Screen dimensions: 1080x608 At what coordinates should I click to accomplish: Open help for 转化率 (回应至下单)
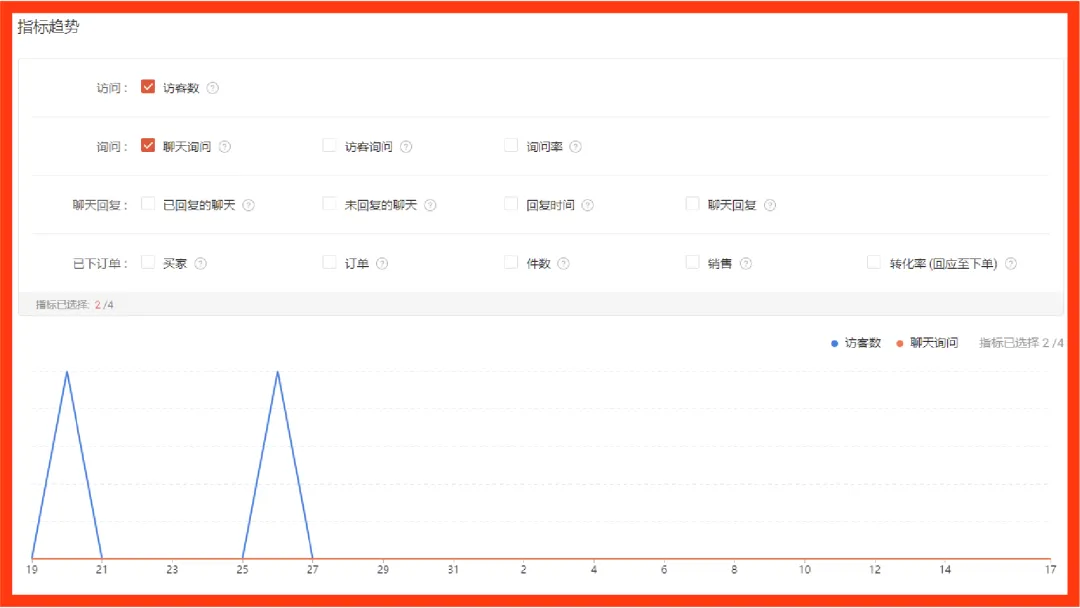[1010, 264]
